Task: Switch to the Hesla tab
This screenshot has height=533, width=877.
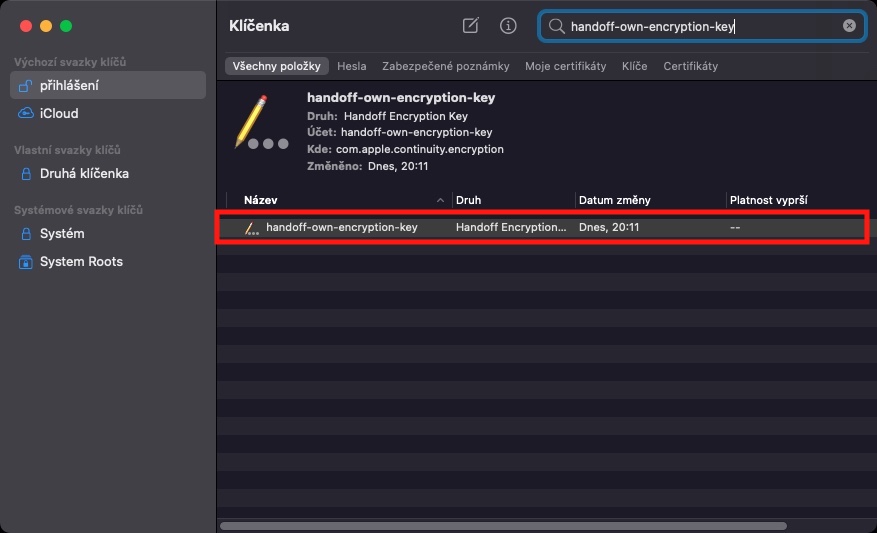Action: [x=352, y=66]
